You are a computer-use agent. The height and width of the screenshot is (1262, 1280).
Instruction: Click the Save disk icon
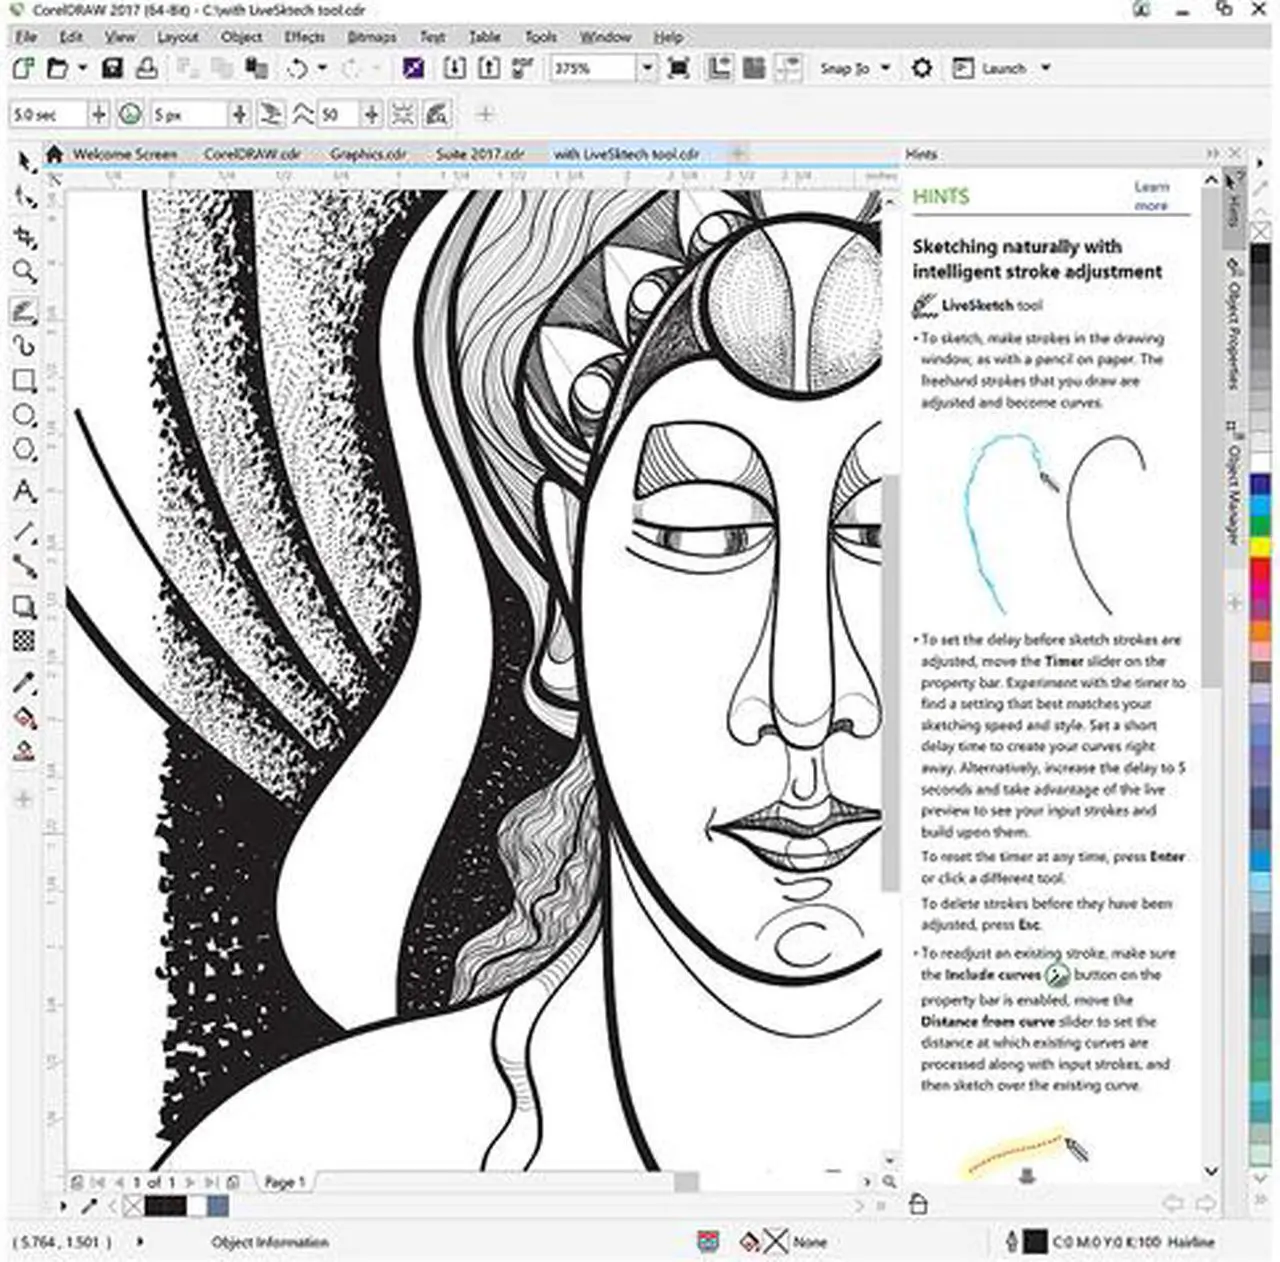[112, 68]
